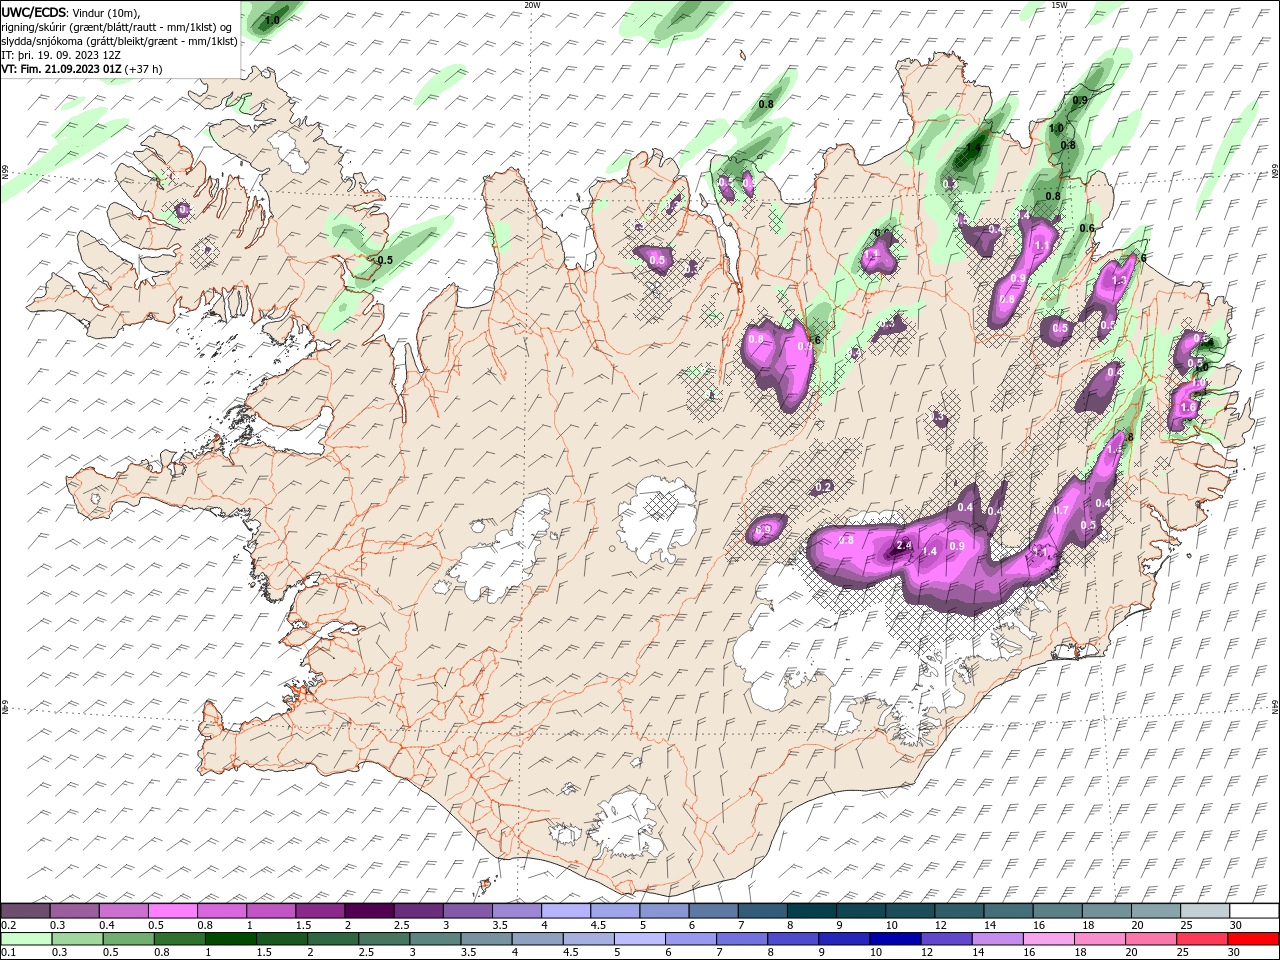The image size is (1280, 960).
Task: Click the rain legend swatch between 2 and 2.5
Action: (x=333, y=939)
